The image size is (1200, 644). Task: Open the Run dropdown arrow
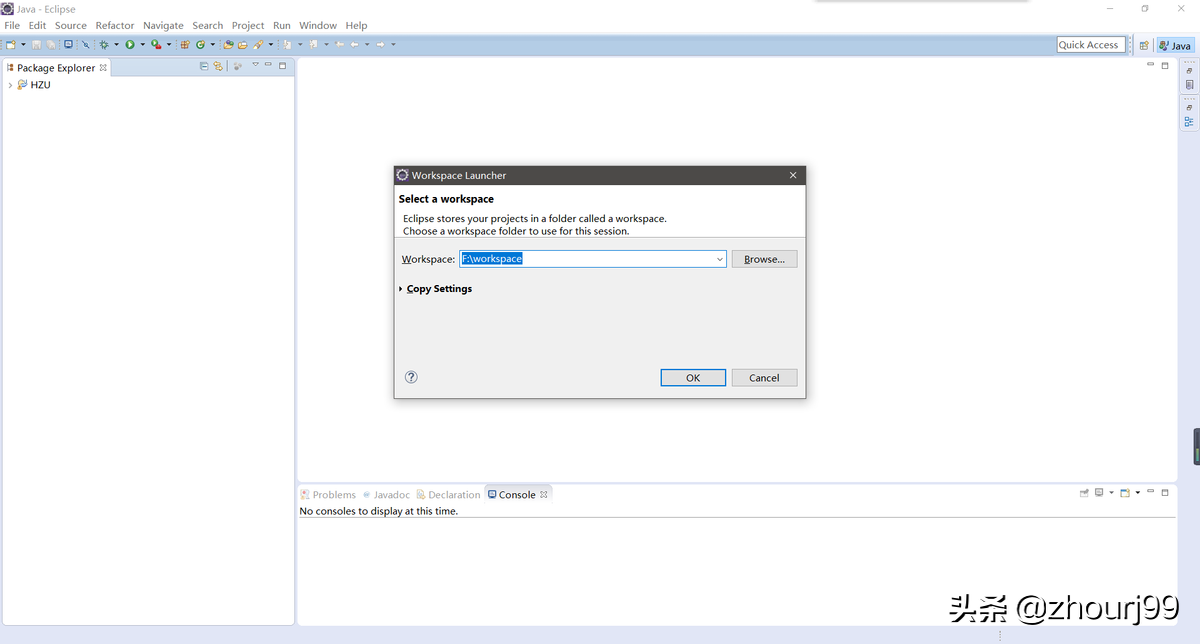pos(143,45)
